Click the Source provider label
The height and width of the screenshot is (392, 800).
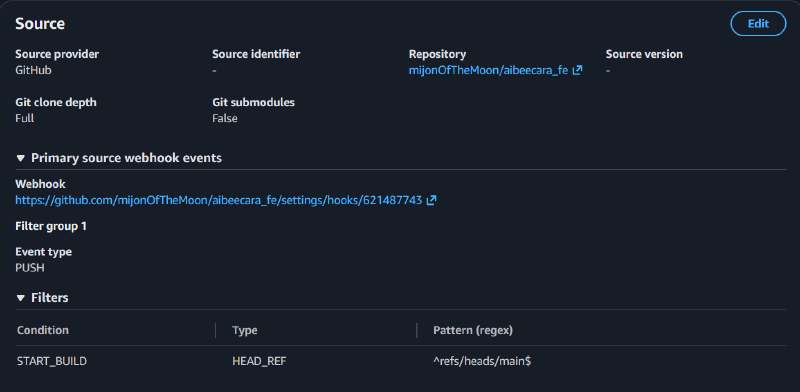pyautogui.click(x=57, y=54)
